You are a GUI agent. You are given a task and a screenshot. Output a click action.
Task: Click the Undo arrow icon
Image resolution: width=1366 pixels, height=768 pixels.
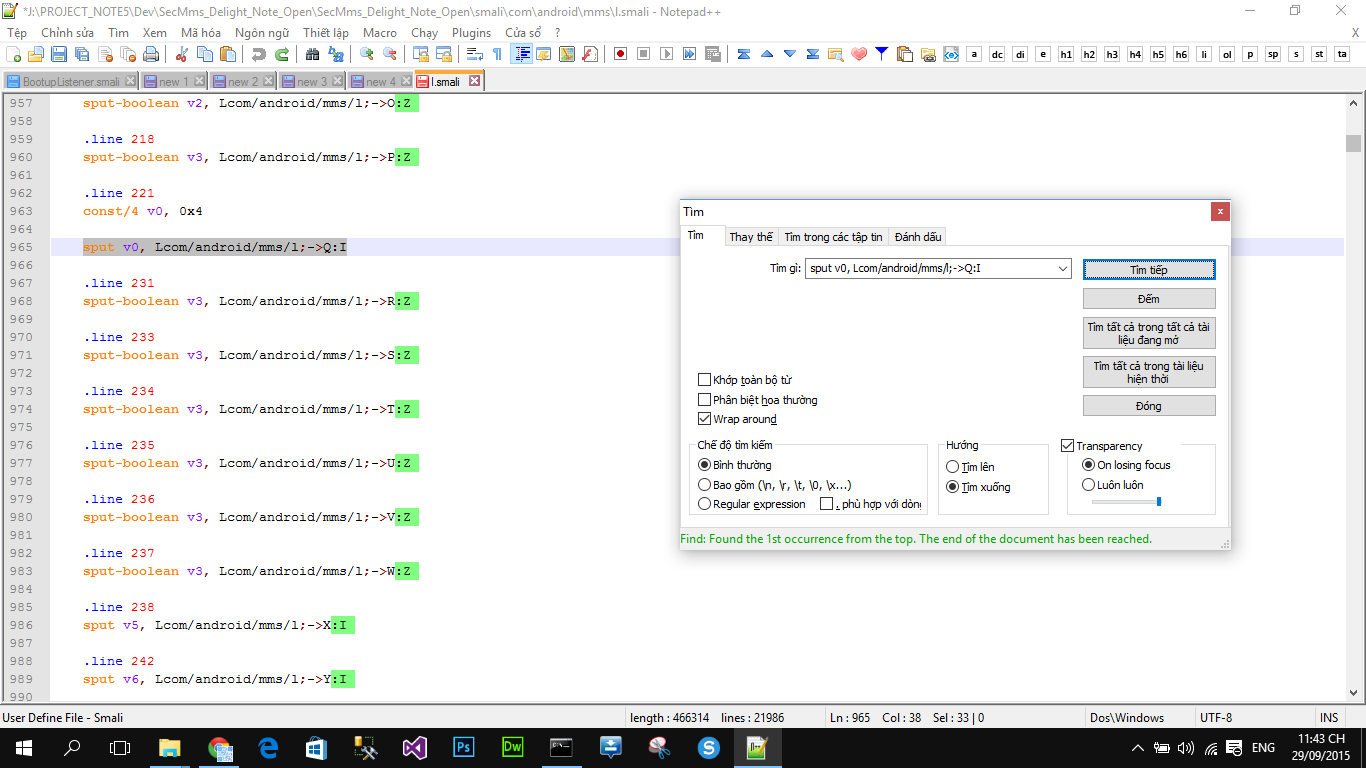tap(259, 54)
